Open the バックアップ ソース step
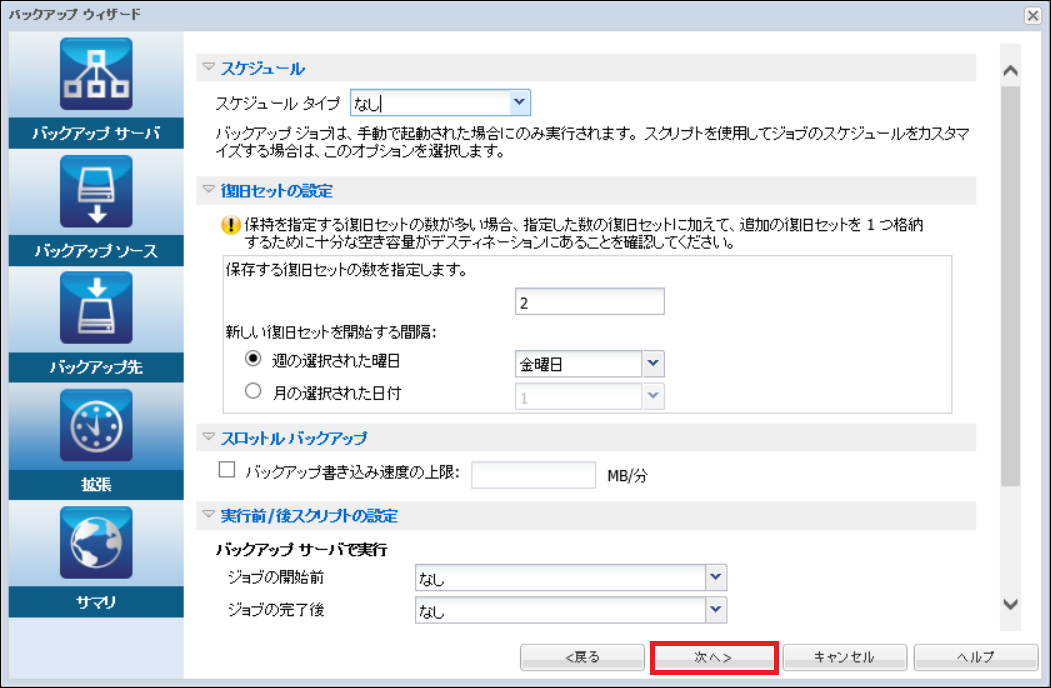 [96, 250]
